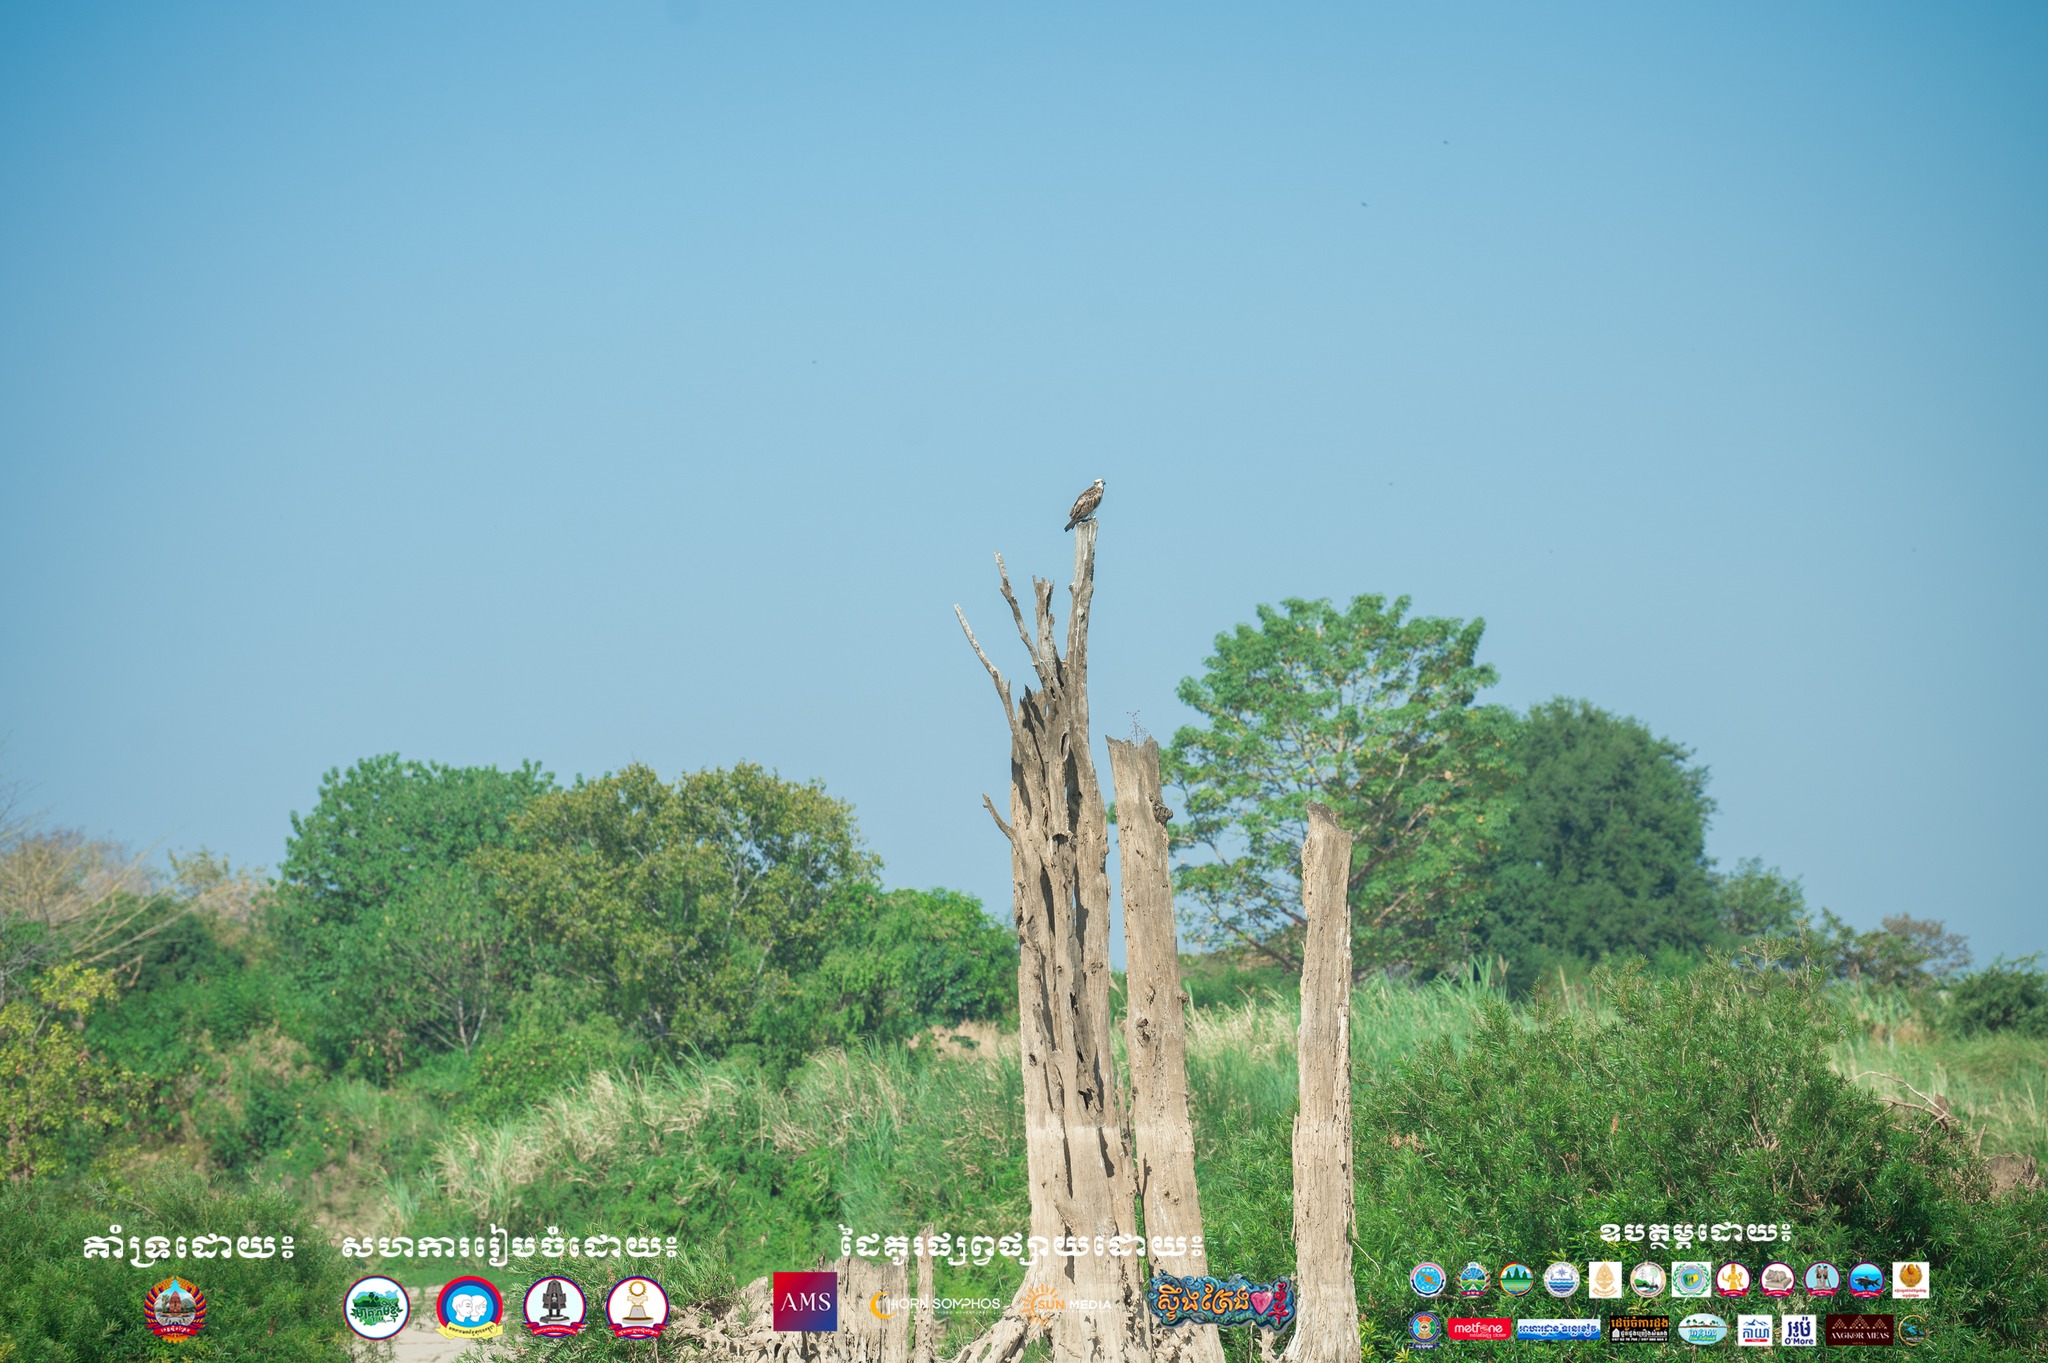Click the Sun Media logo
Image resolution: width=2048 pixels, height=1363 pixels.
(1066, 1304)
